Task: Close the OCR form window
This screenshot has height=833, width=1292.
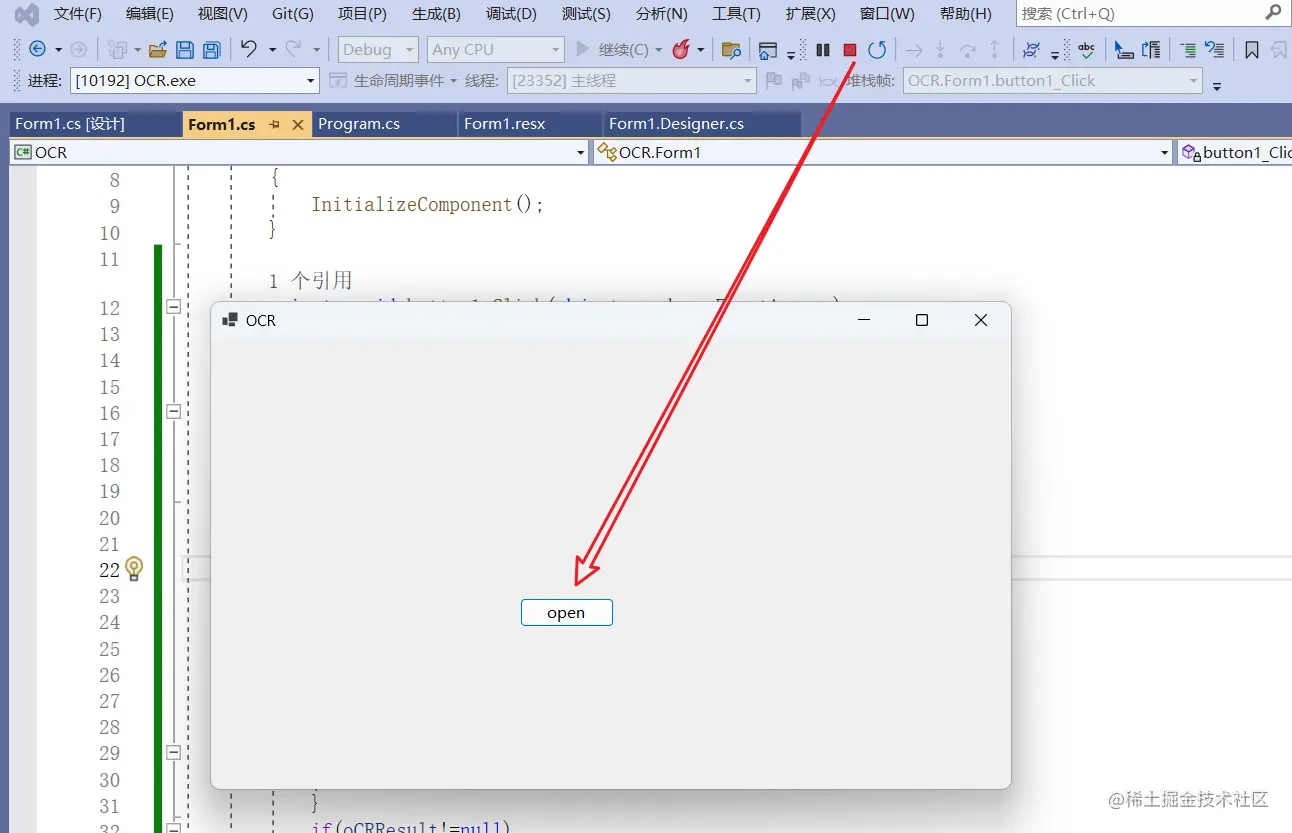Action: click(x=981, y=320)
